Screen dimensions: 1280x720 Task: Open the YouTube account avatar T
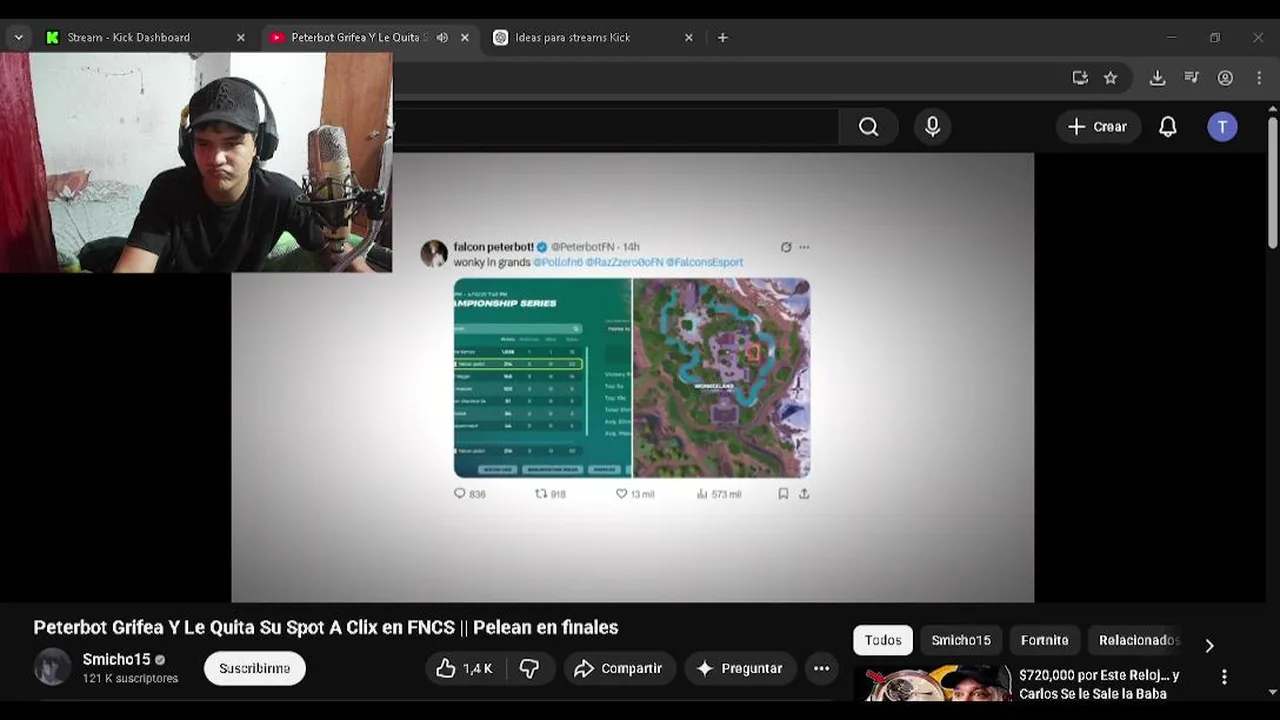[x=1222, y=127]
